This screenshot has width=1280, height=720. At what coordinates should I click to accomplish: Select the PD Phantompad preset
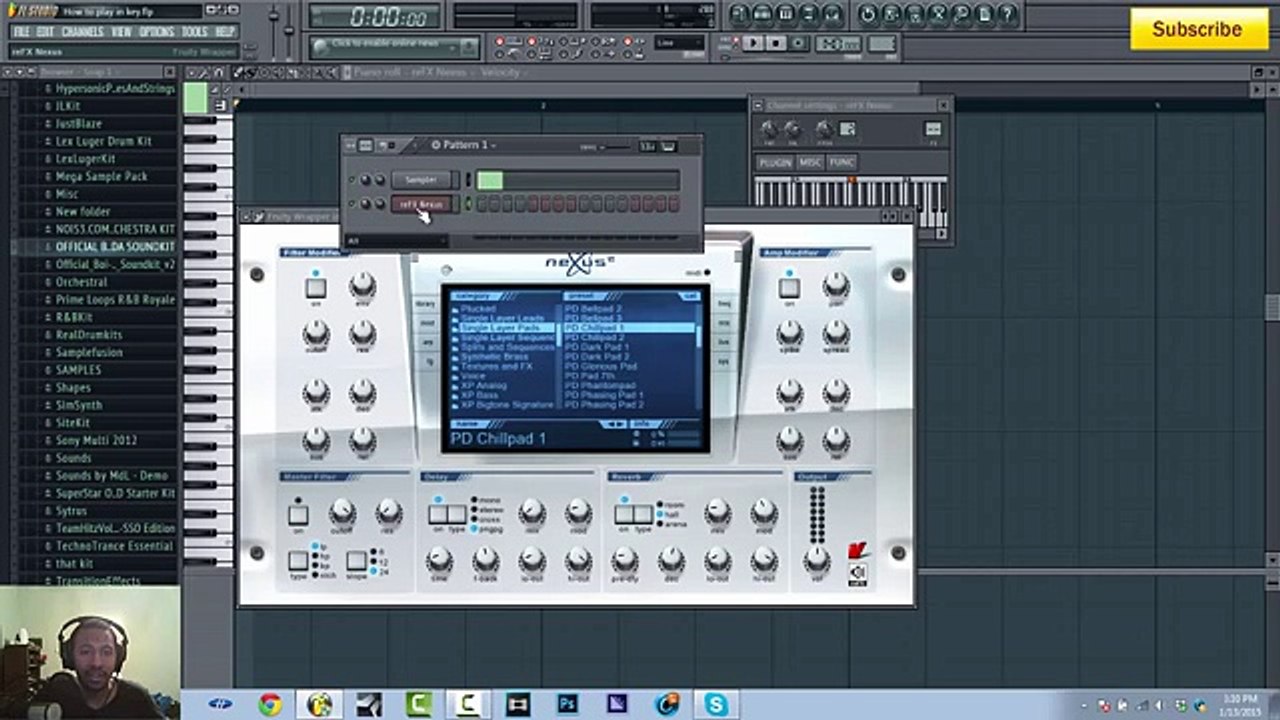coord(599,386)
